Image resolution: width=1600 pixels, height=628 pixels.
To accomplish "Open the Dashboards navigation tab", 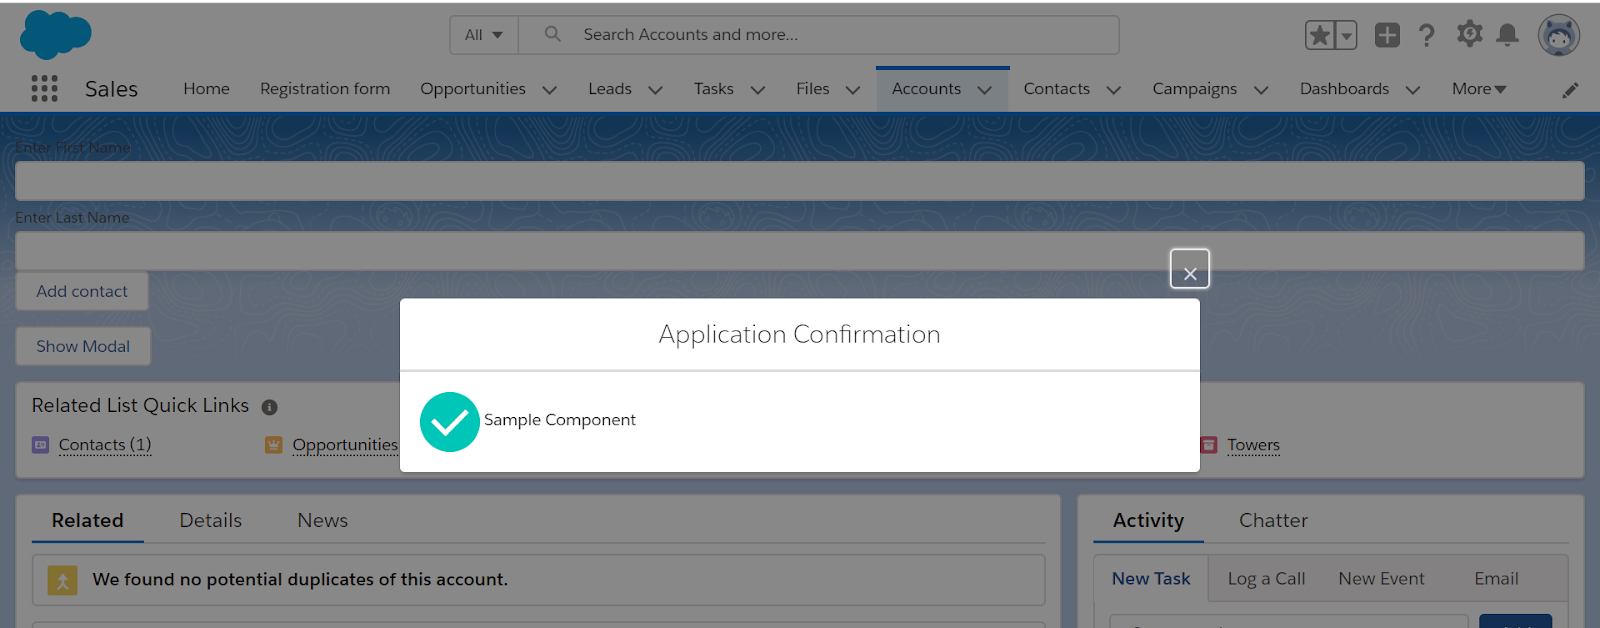I will (1344, 89).
